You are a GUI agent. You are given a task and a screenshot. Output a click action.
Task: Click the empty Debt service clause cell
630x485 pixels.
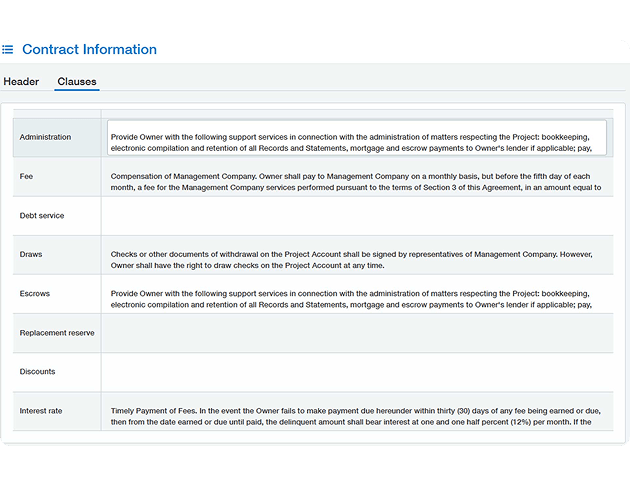[357, 216]
